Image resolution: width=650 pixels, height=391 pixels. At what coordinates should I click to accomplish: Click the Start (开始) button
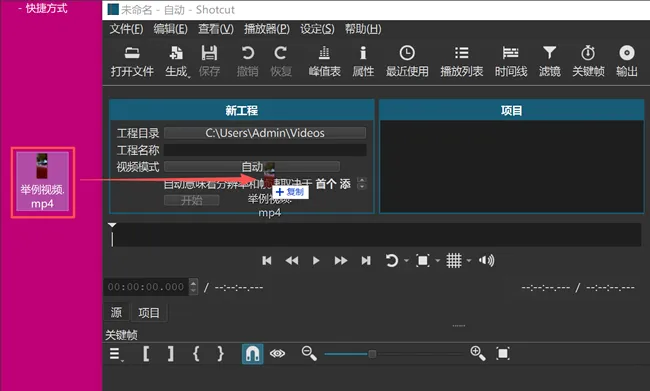(x=192, y=200)
